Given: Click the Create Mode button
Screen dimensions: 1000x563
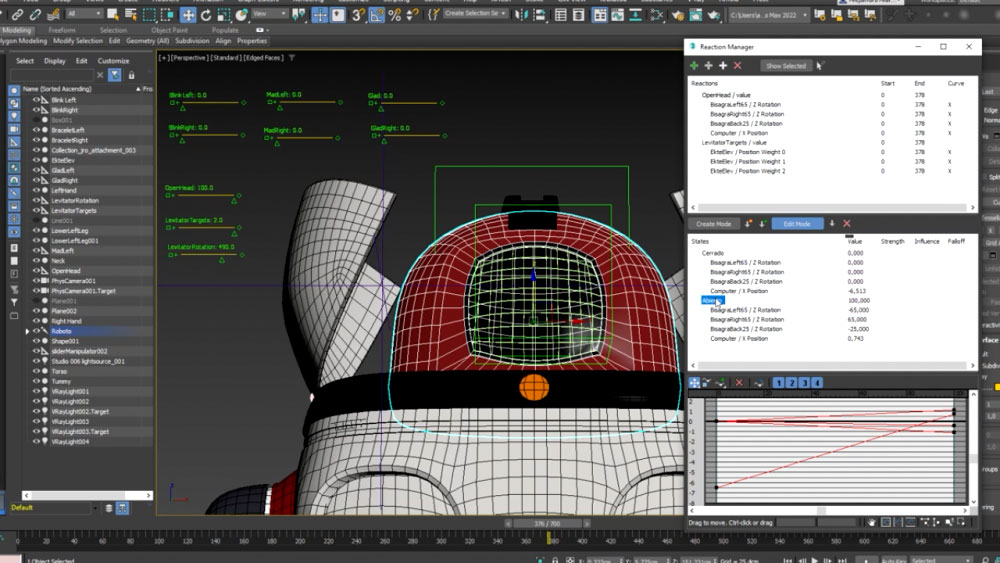Looking at the screenshot, I should [x=713, y=224].
